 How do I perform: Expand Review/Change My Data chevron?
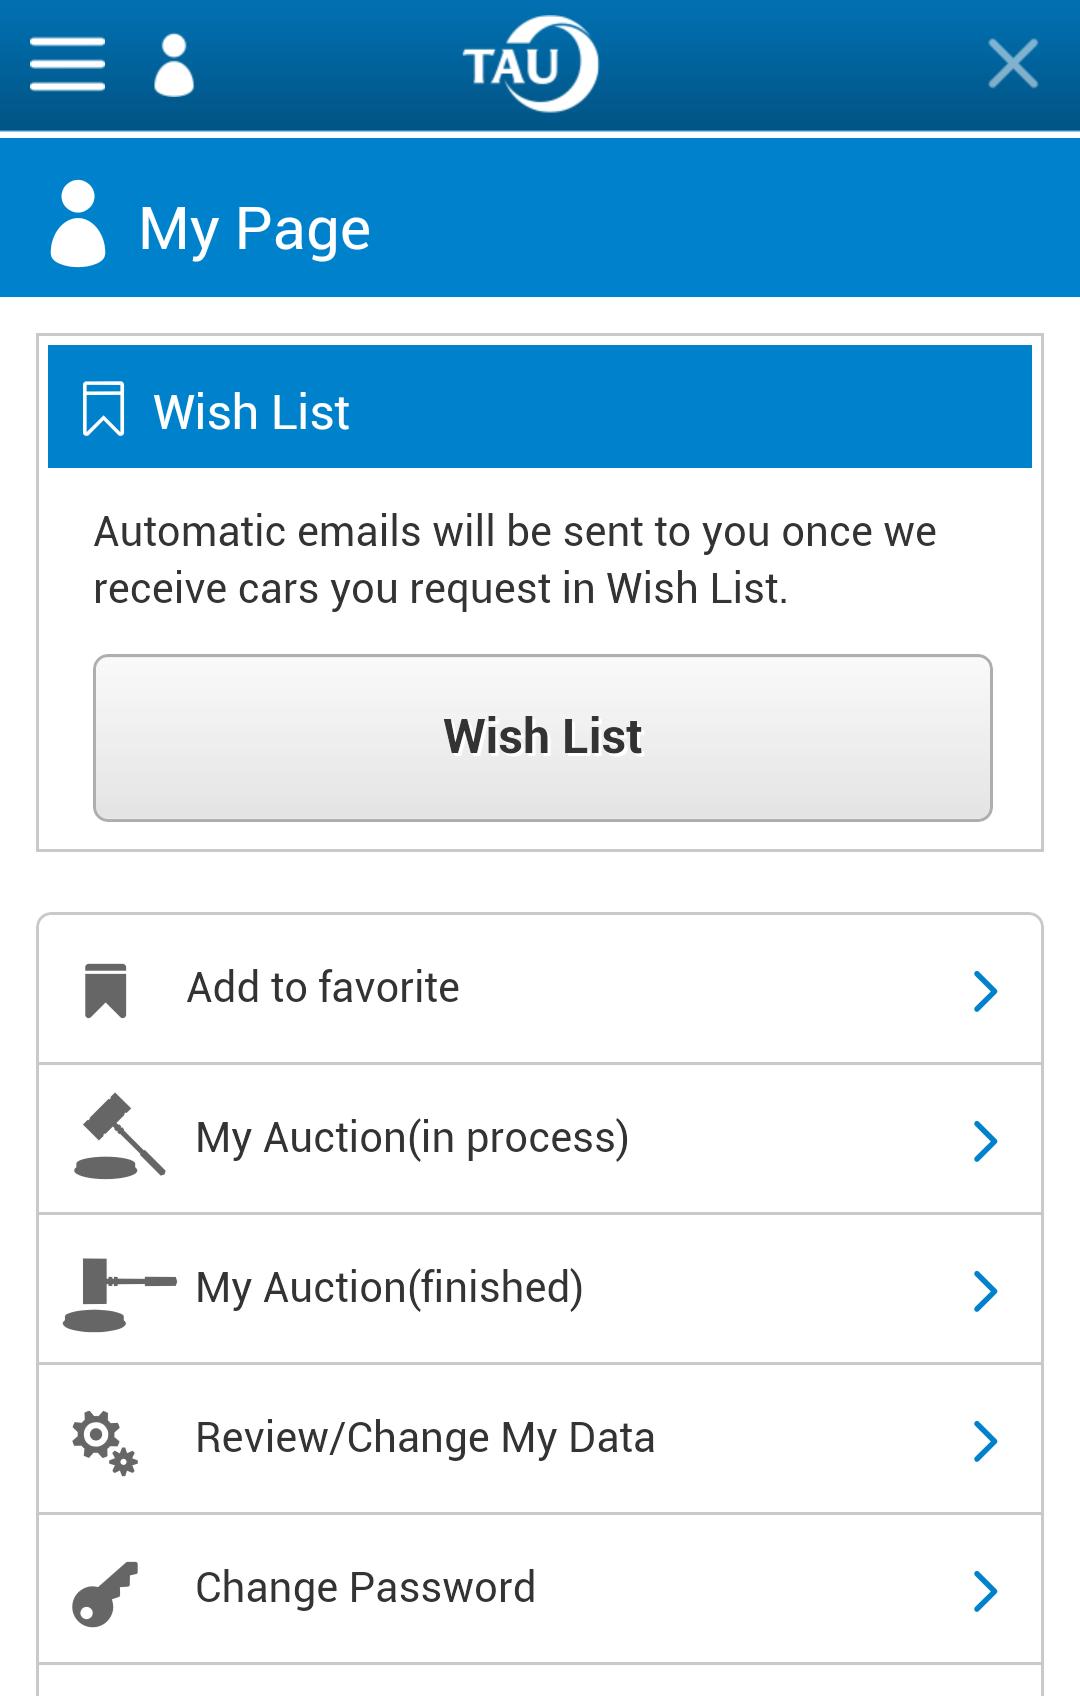coord(986,1441)
